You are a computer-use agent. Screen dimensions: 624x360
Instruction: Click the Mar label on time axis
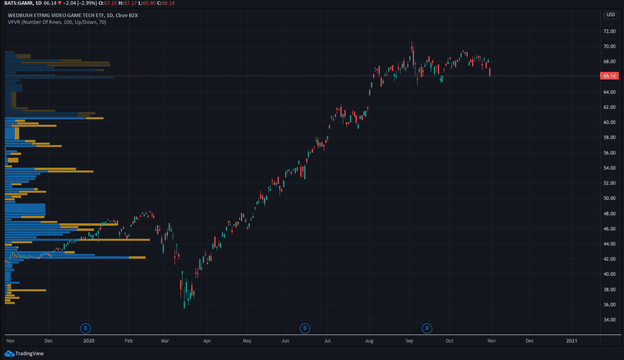pos(165,341)
